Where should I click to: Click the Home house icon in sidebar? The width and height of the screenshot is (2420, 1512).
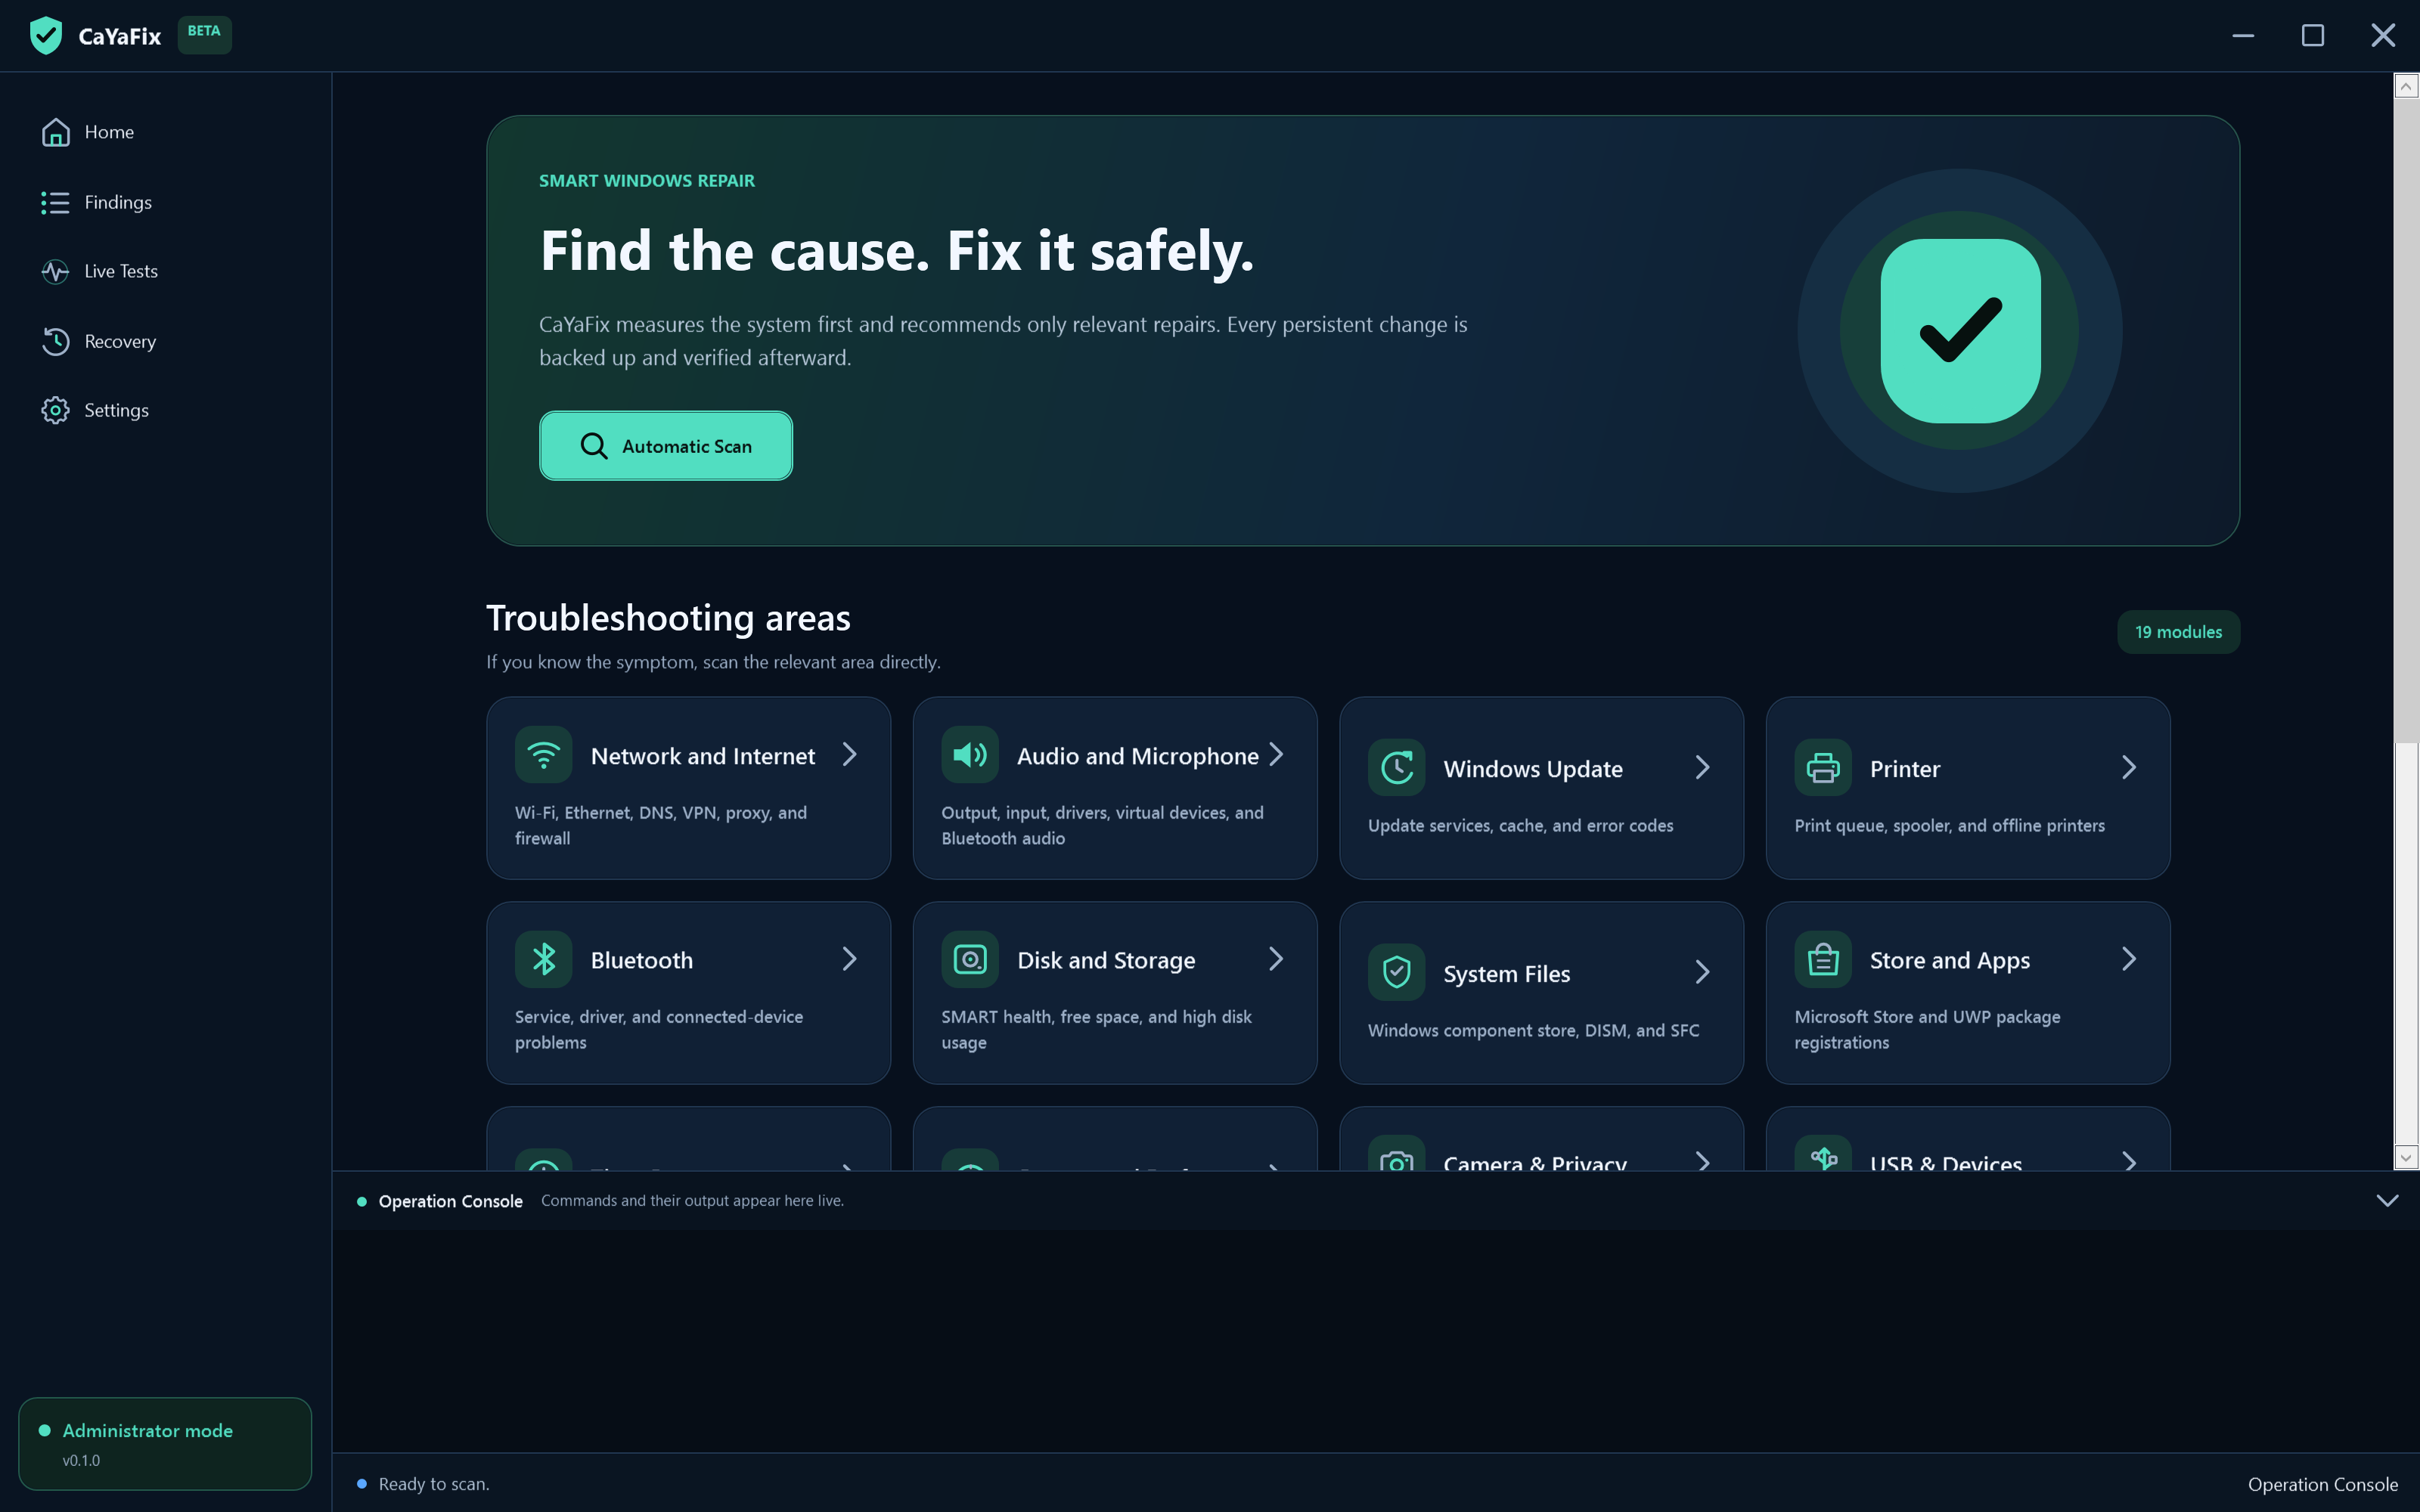(x=56, y=132)
